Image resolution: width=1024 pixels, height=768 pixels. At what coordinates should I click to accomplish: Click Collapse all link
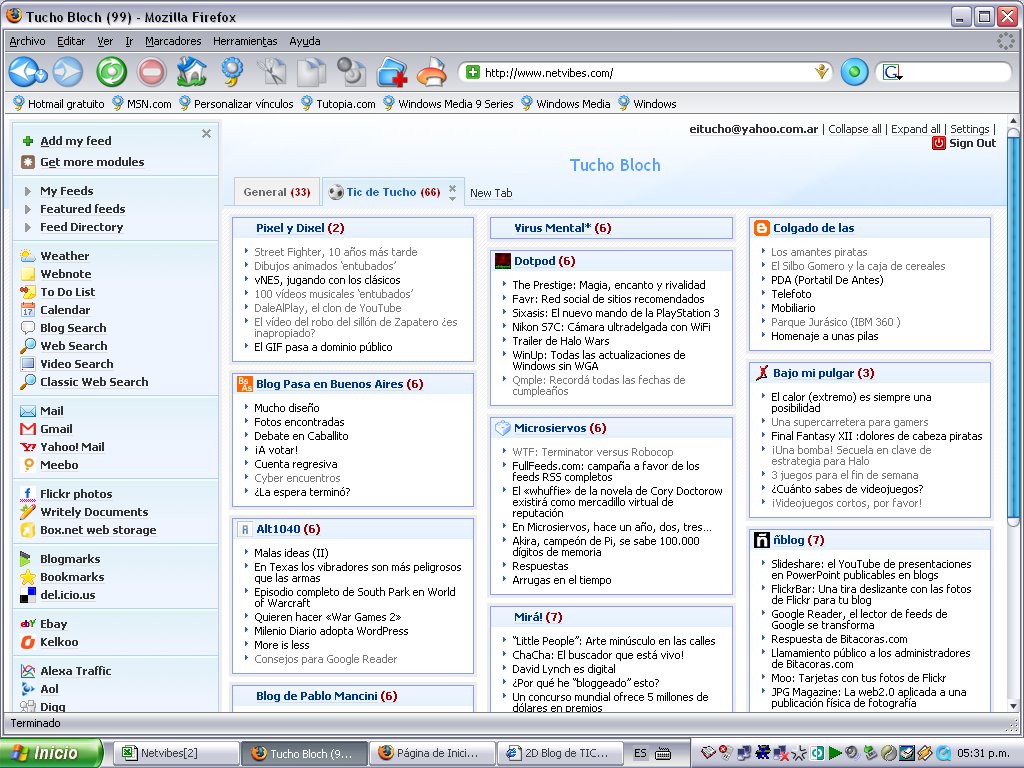tap(855, 129)
